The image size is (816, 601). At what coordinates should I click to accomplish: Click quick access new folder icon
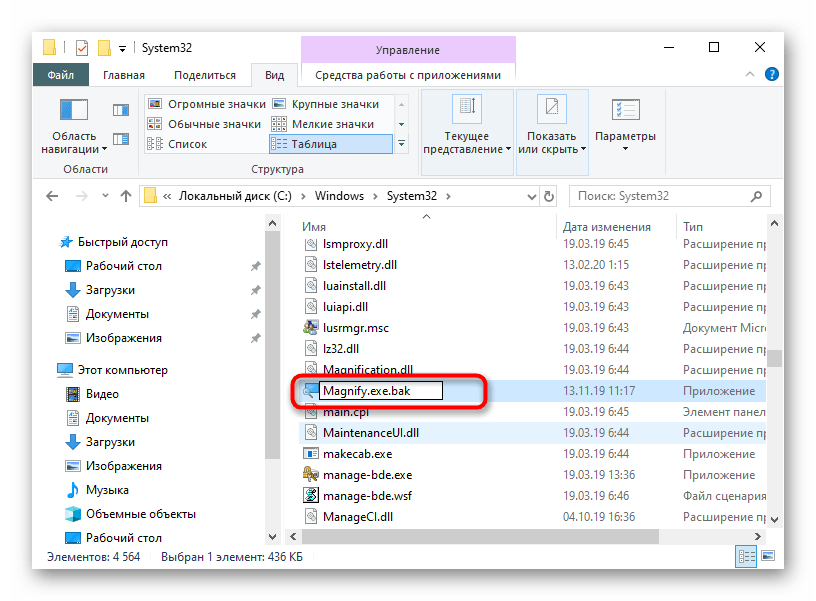[104, 48]
